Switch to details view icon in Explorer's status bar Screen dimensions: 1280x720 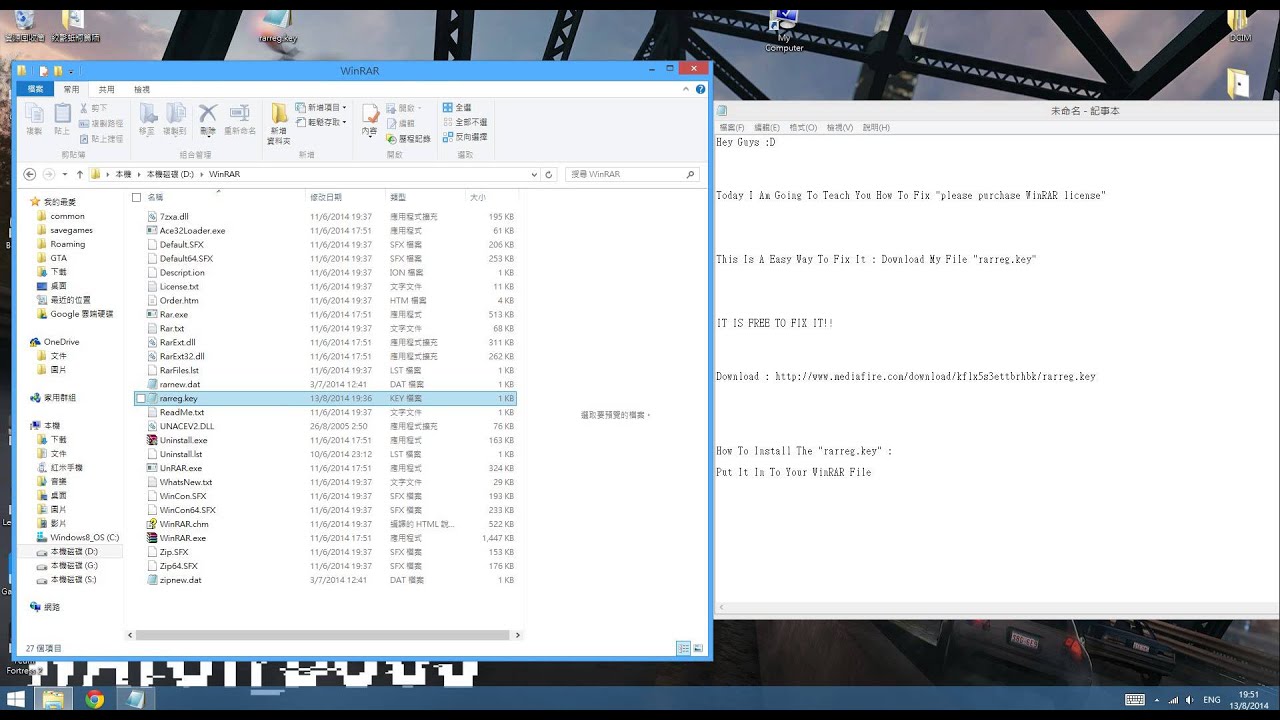tap(683, 648)
